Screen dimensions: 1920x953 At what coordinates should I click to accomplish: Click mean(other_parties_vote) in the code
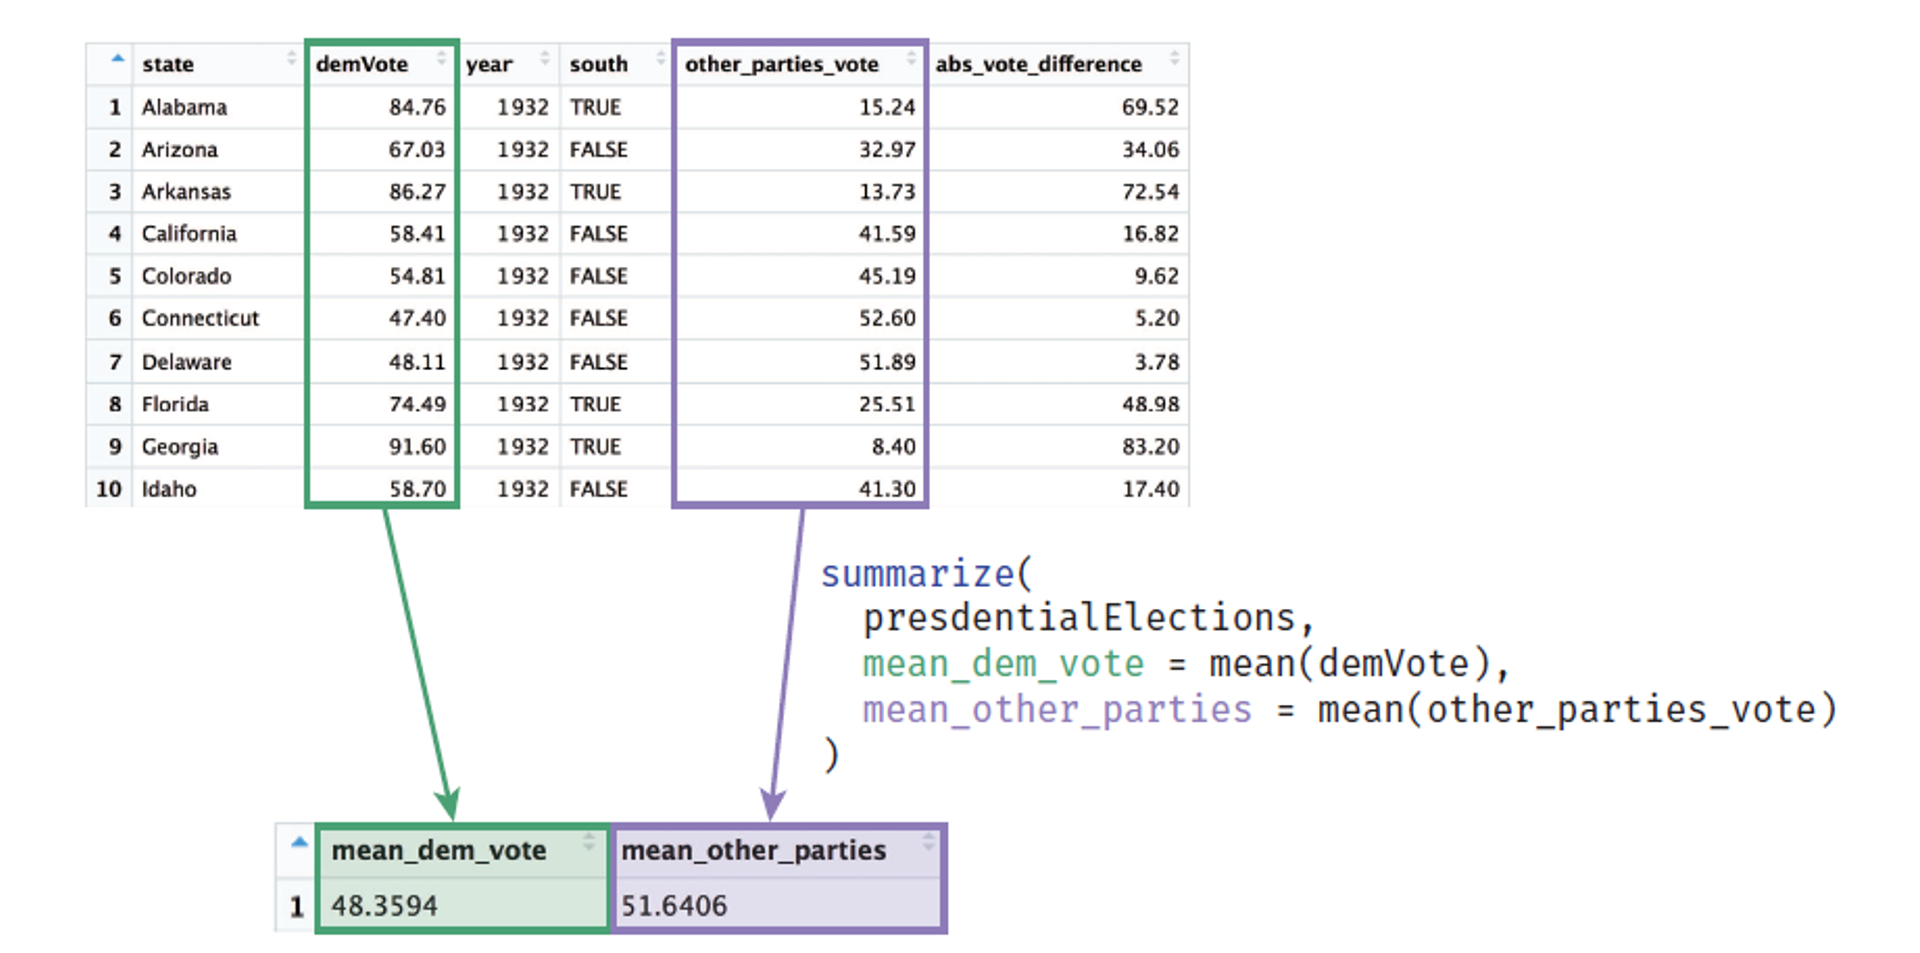[1577, 710]
